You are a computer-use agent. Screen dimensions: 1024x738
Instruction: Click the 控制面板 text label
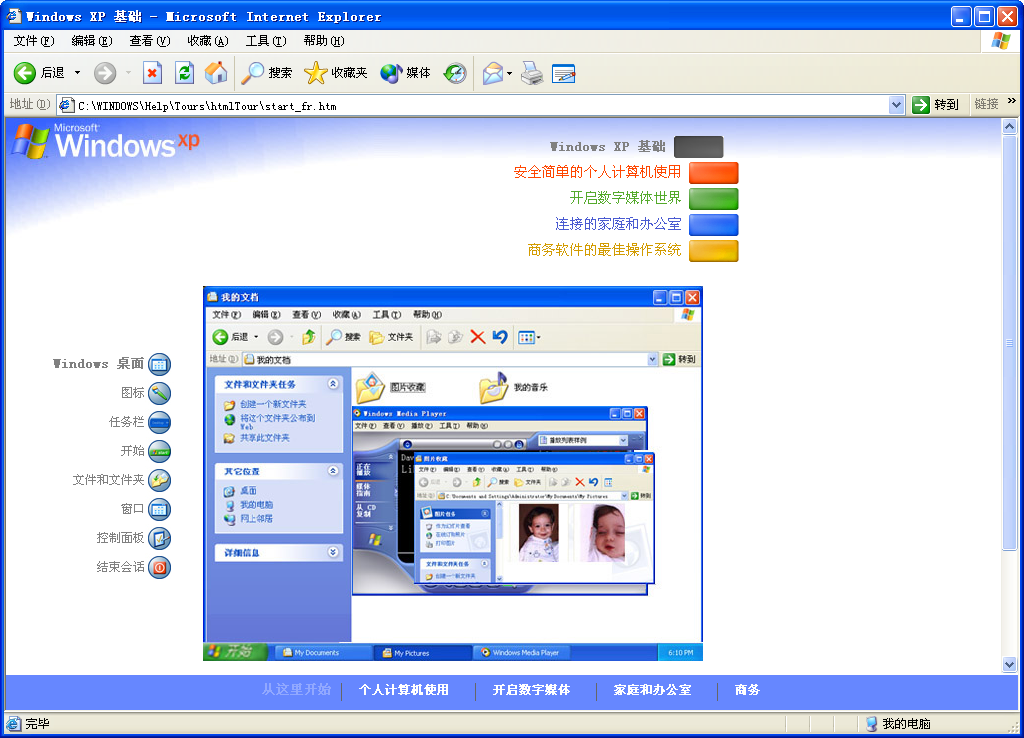pos(120,537)
